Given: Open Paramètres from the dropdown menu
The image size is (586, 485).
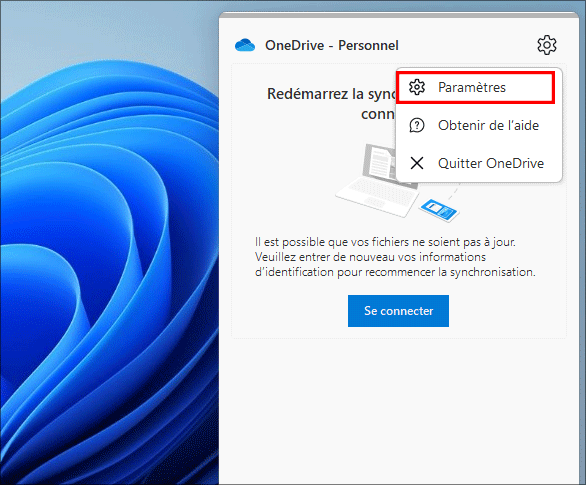Looking at the screenshot, I should [475, 87].
